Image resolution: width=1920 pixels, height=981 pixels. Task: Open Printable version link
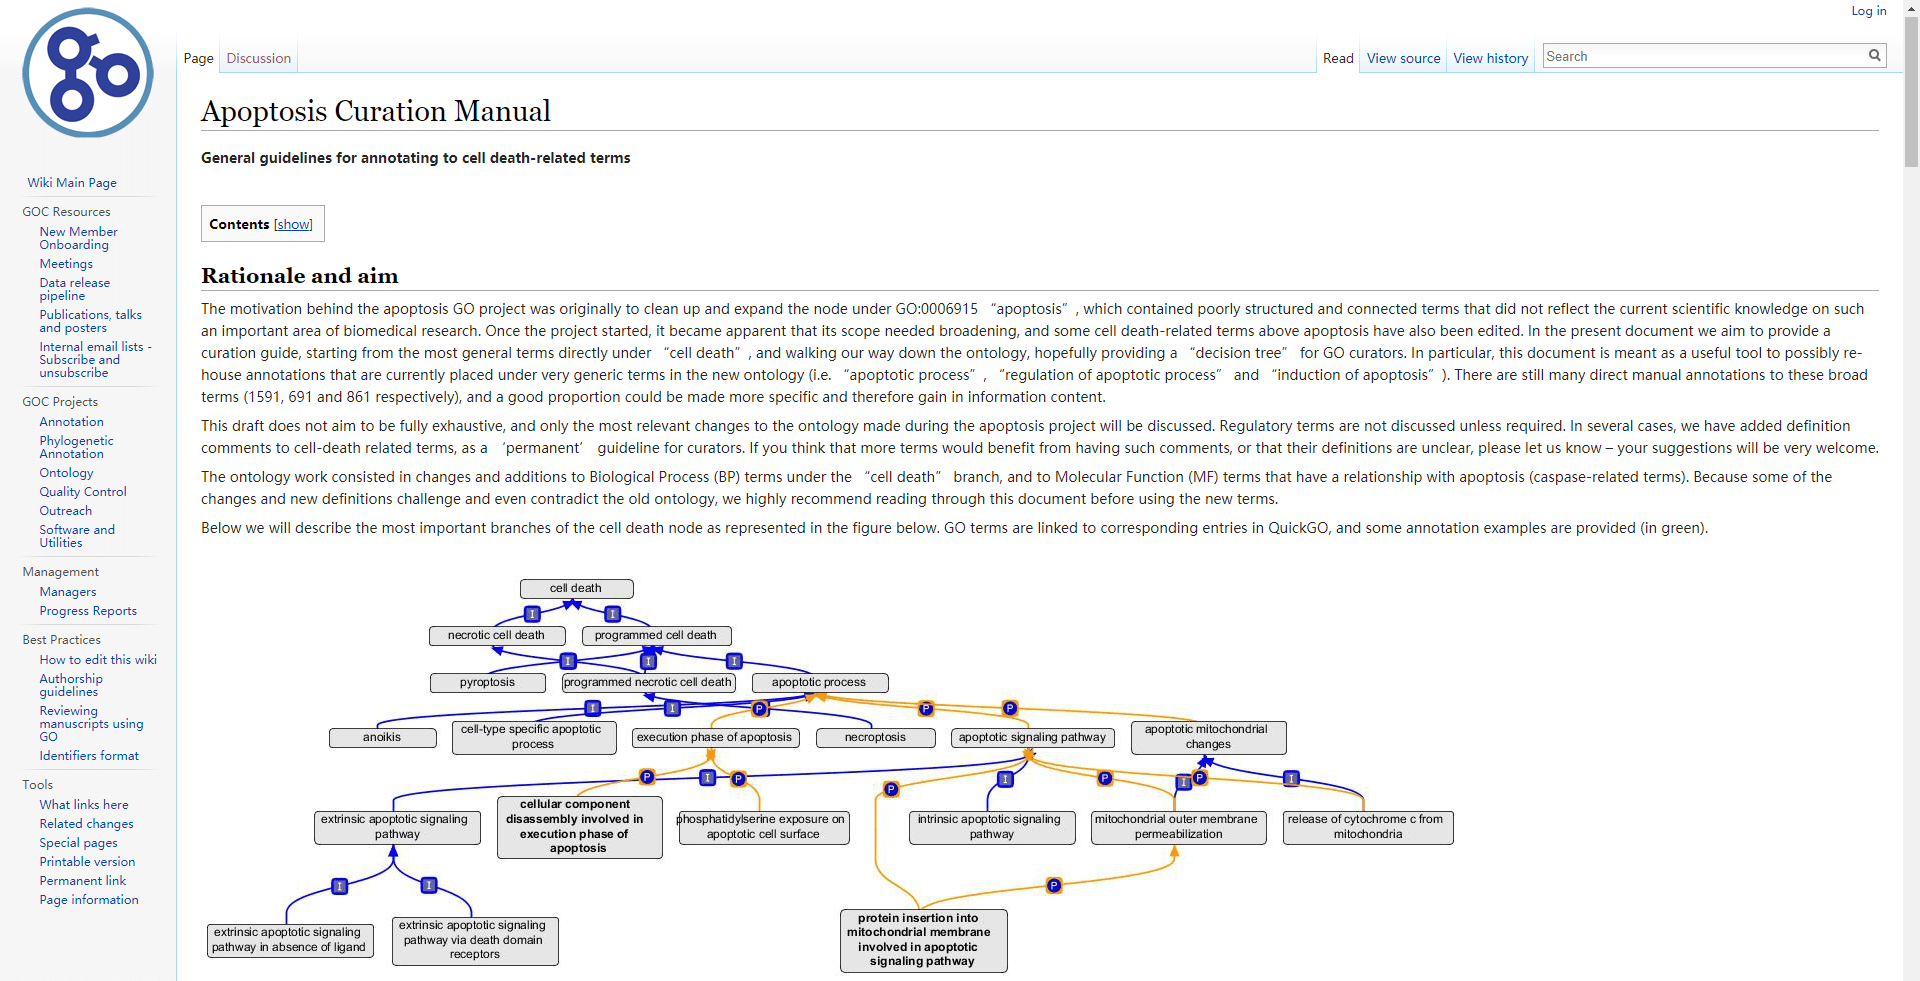[x=87, y=862]
